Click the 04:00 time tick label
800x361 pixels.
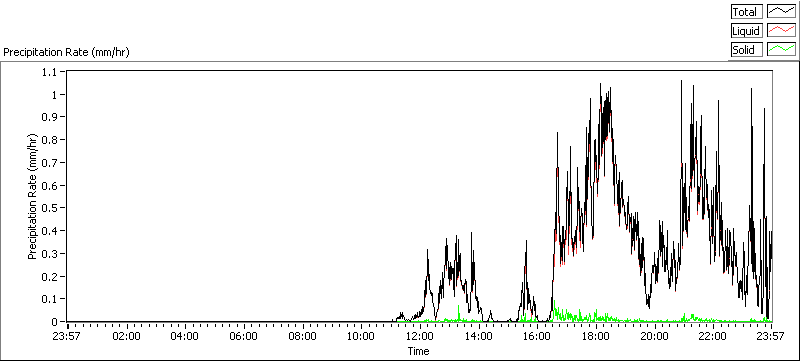[x=185, y=337]
